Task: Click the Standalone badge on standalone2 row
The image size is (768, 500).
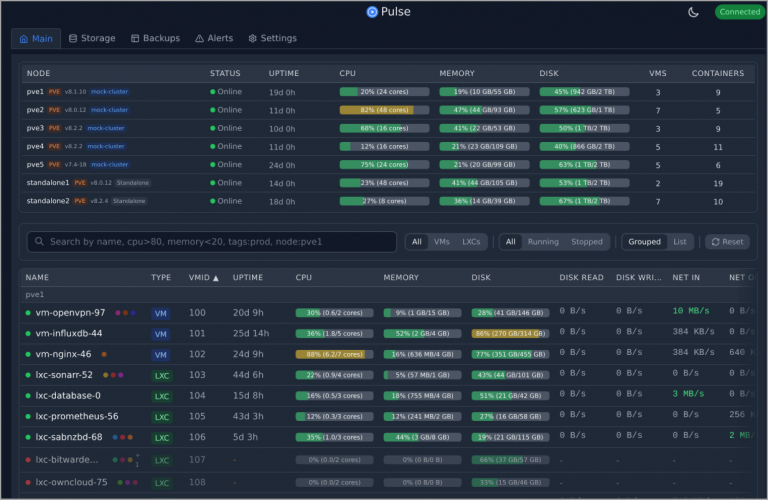Action: tap(129, 201)
